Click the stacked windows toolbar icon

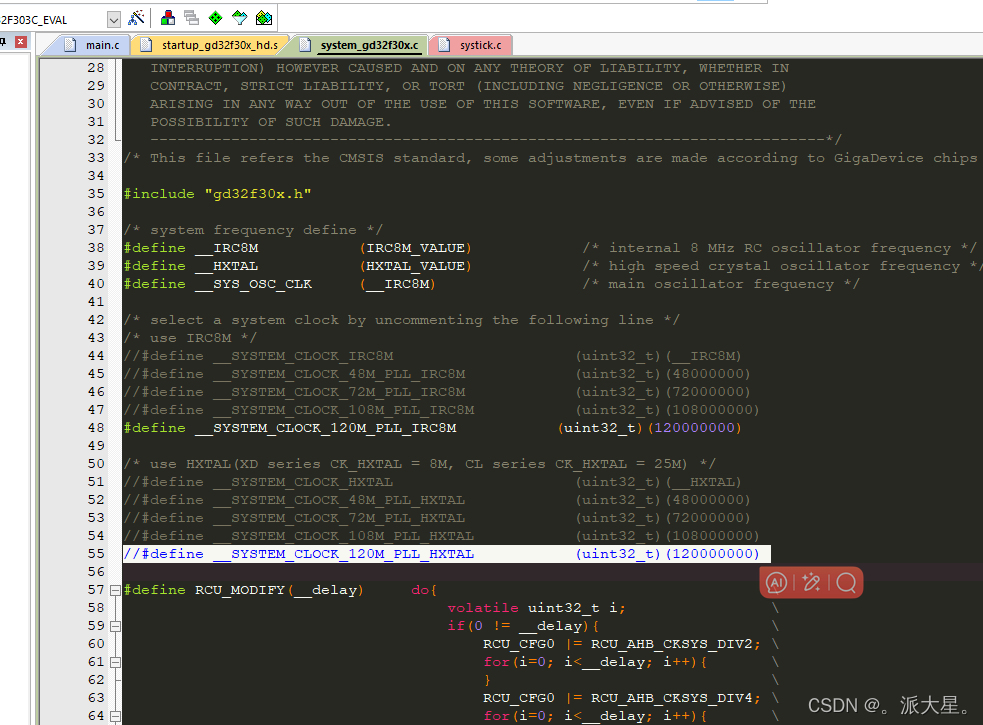(x=190, y=17)
